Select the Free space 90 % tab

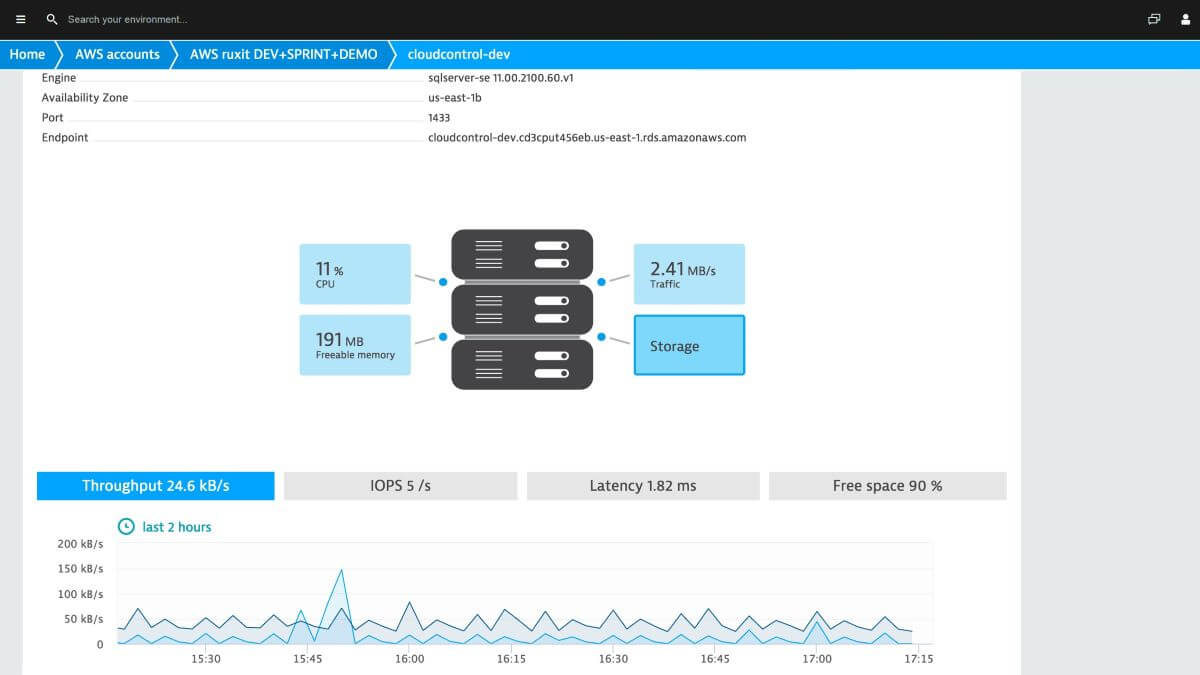click(887, 485)
